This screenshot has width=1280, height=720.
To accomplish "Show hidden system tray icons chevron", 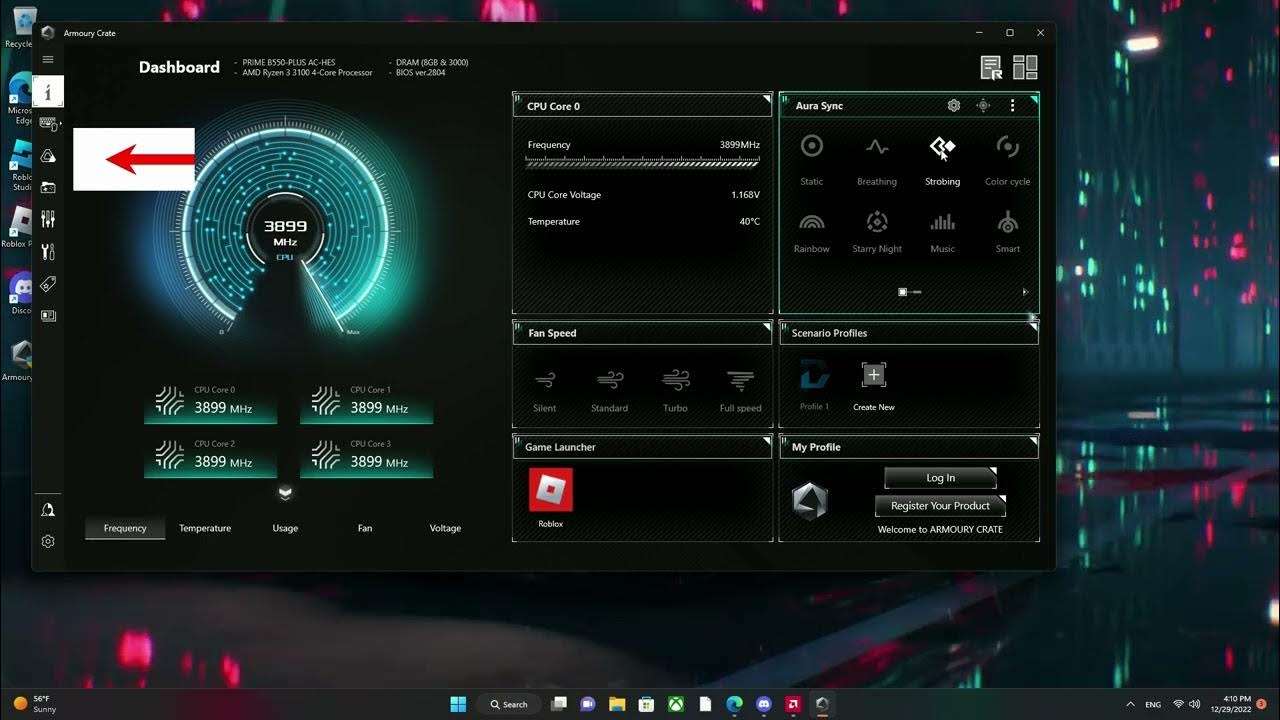I will (1130, 704).
